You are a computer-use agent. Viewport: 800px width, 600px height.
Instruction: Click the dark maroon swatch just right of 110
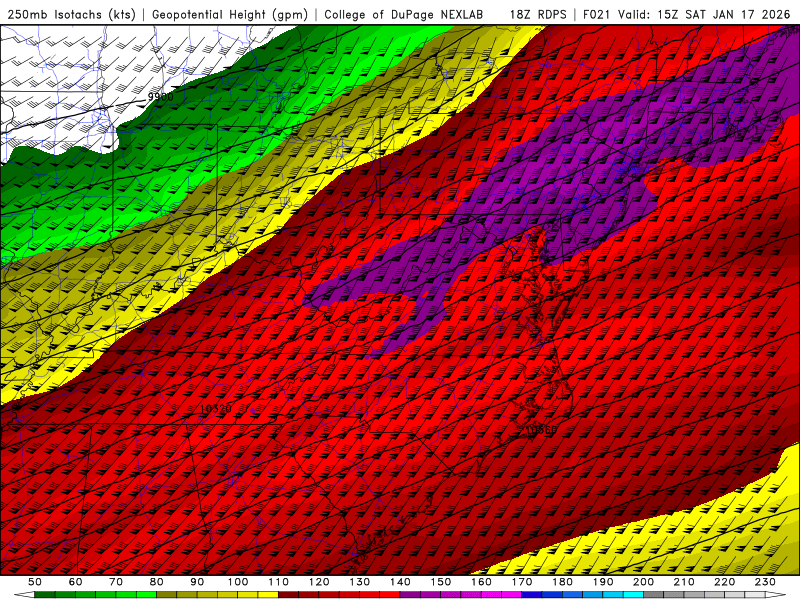pos(289,595)
